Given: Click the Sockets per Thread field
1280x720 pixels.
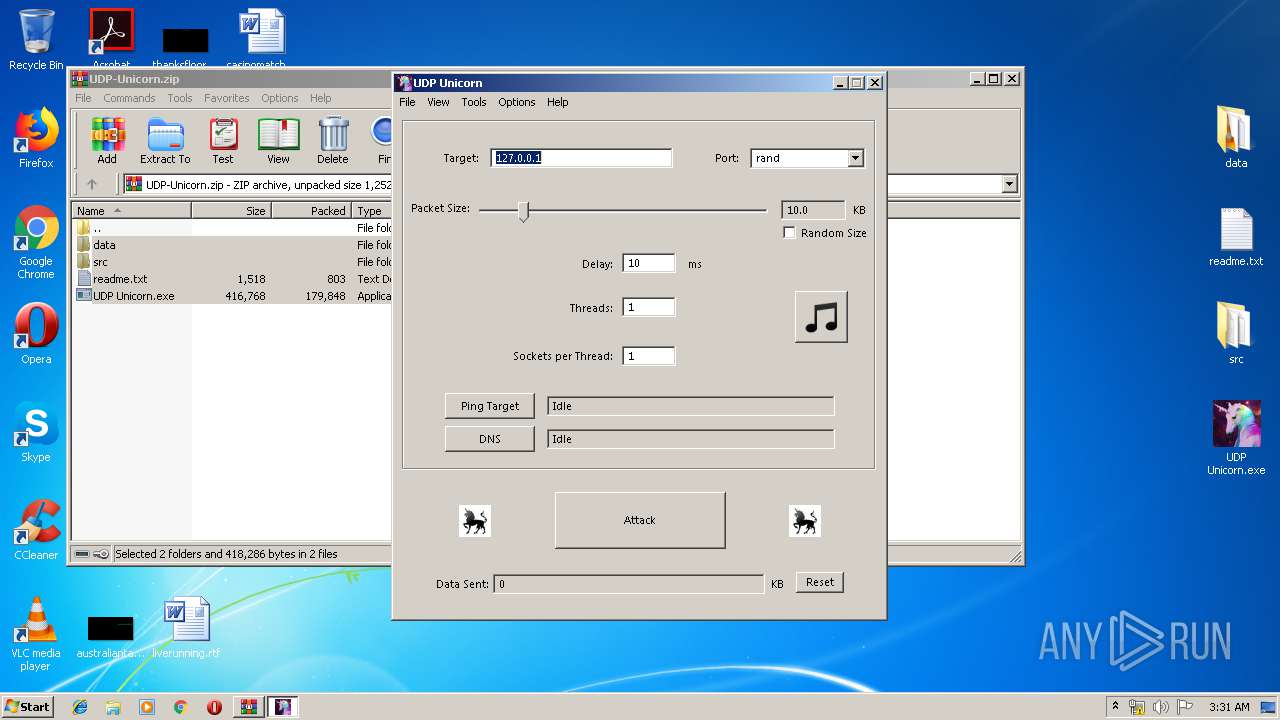Looking at the screenshot, I should [648, 355].
